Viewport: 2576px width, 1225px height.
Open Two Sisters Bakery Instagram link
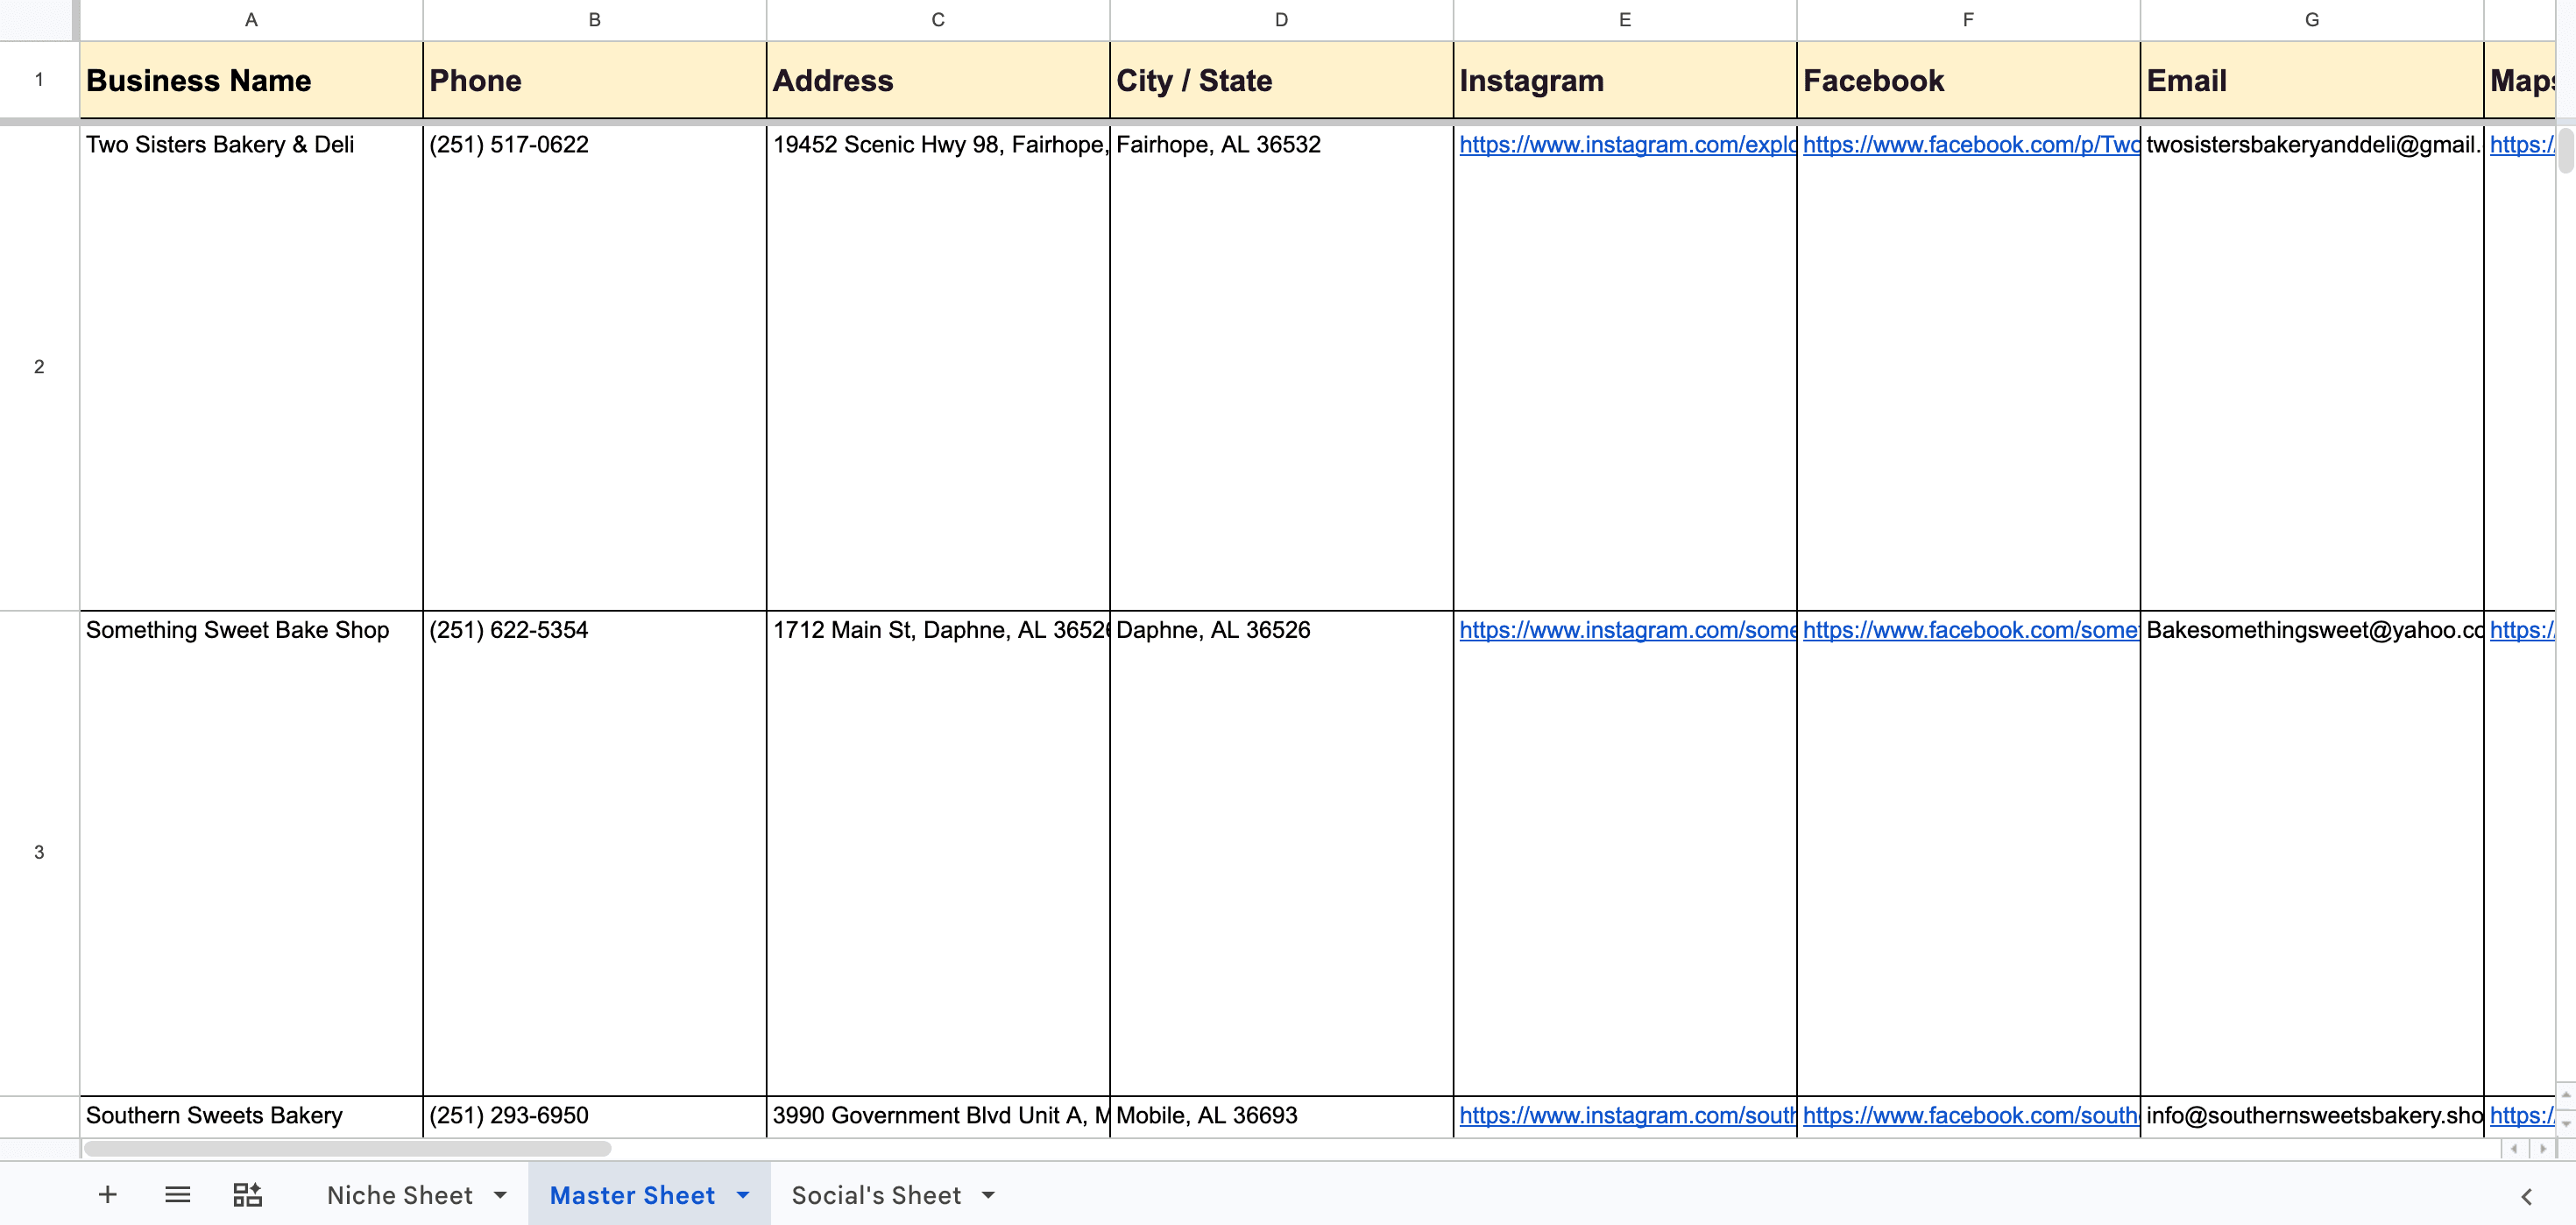click(1627, 144)
